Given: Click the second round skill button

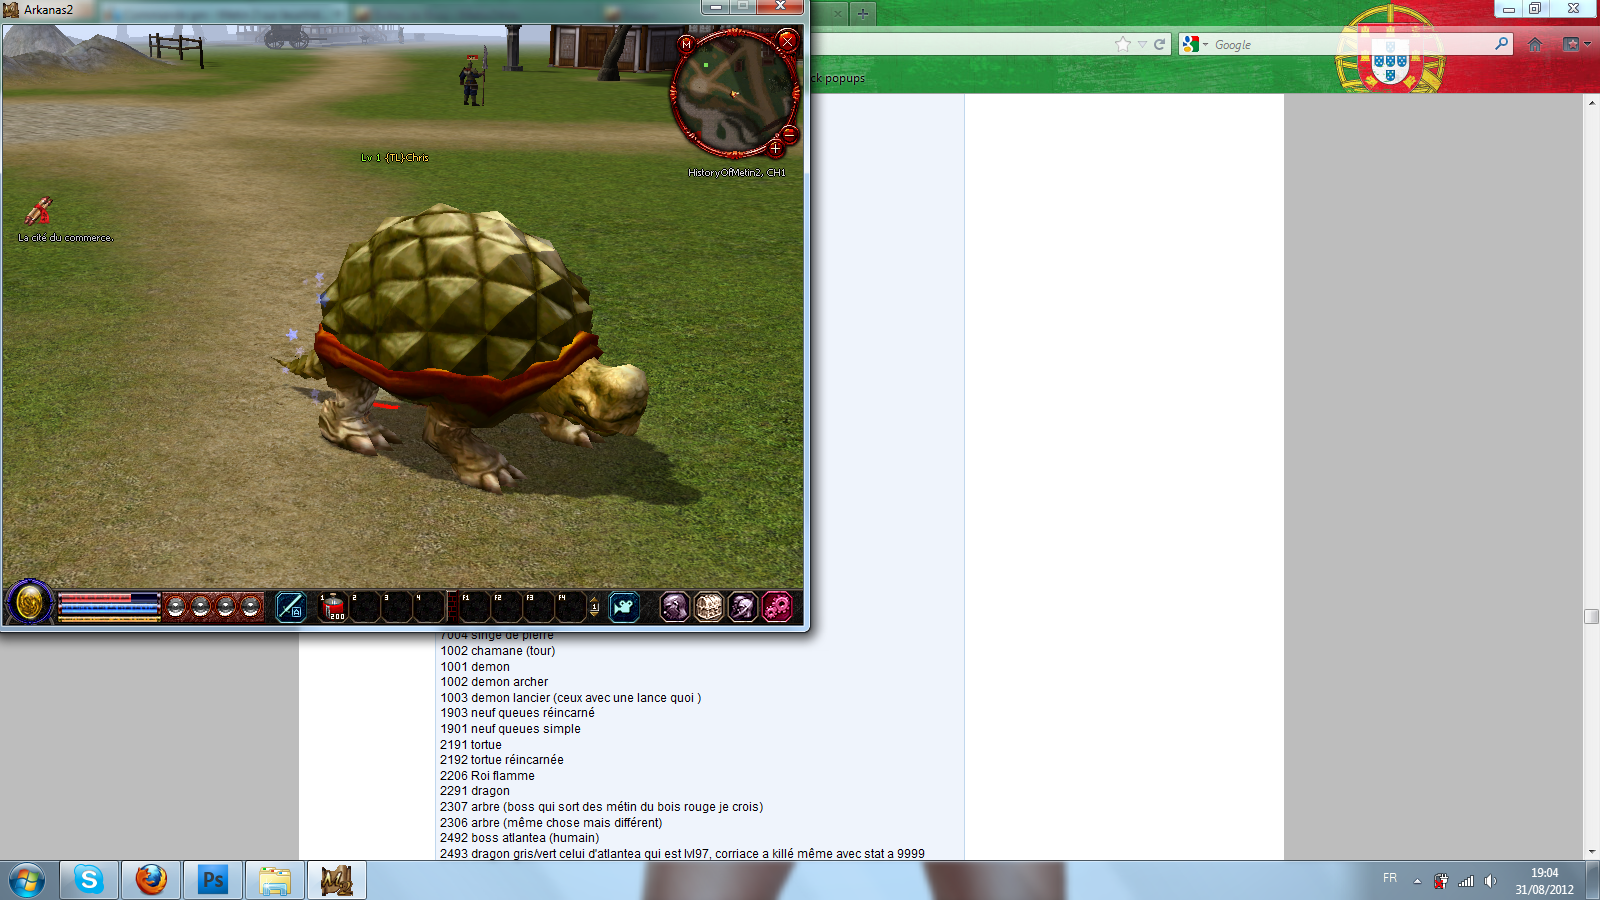Looking at the screenshot, I should pyautogui.click(x=200, y=606).
